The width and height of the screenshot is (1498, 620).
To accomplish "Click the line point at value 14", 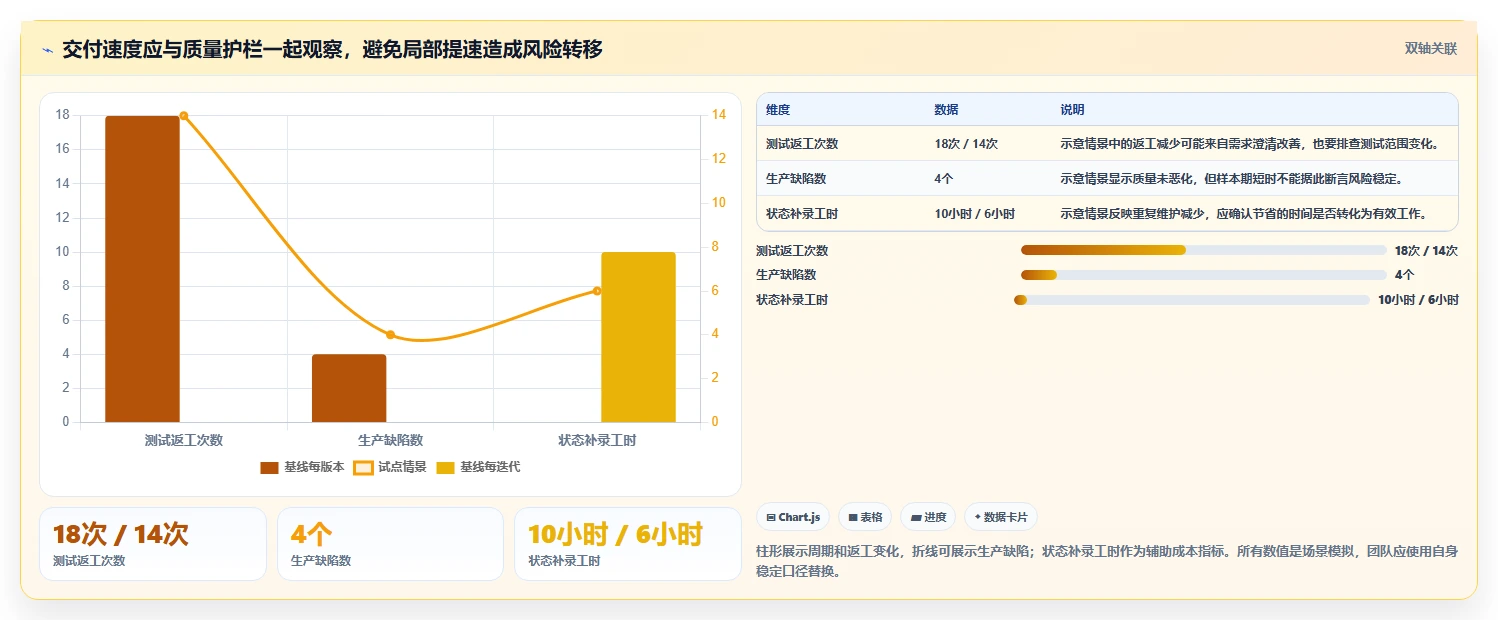I will click(184, 116).
